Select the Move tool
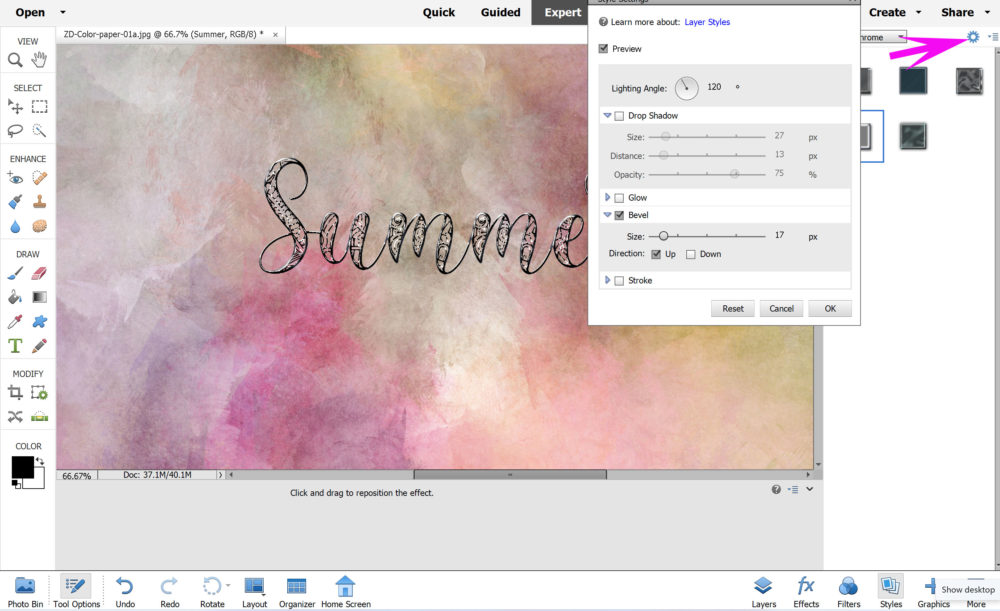This screenshot has height=611, width=1000. (15, 107)
